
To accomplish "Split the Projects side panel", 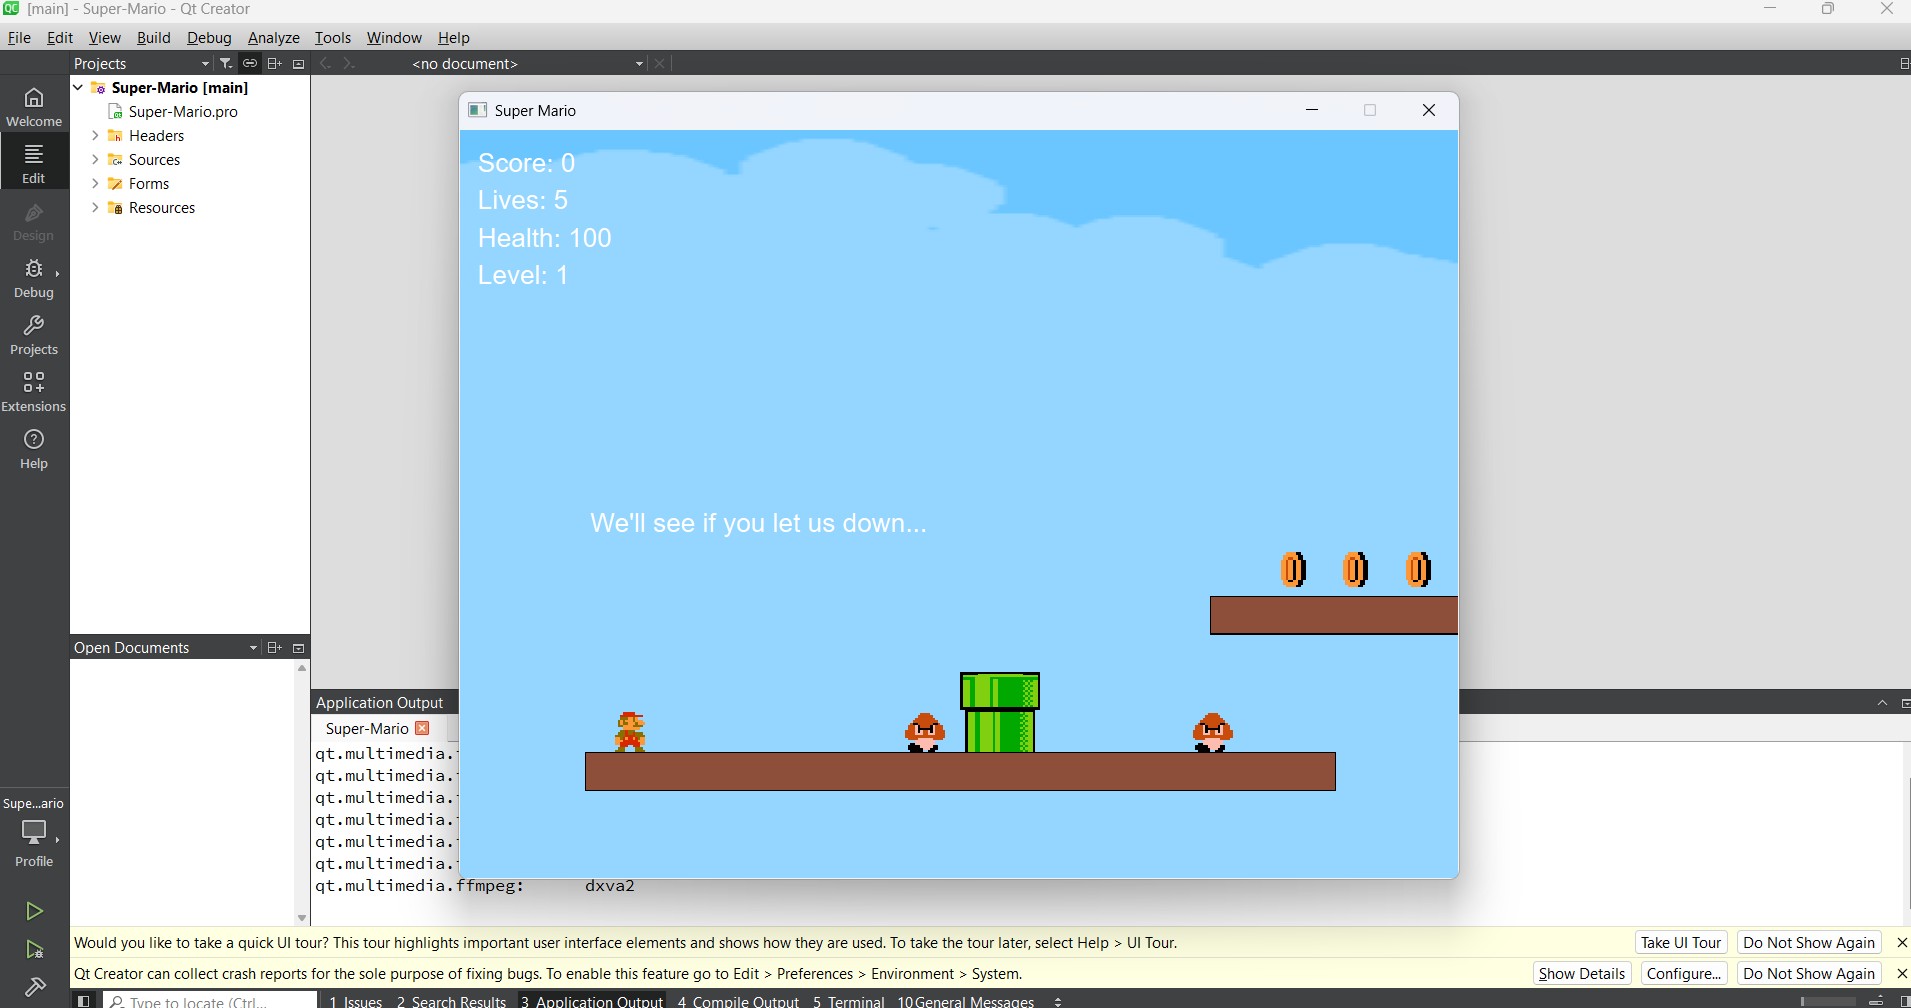I will click(x=274, y=63).
